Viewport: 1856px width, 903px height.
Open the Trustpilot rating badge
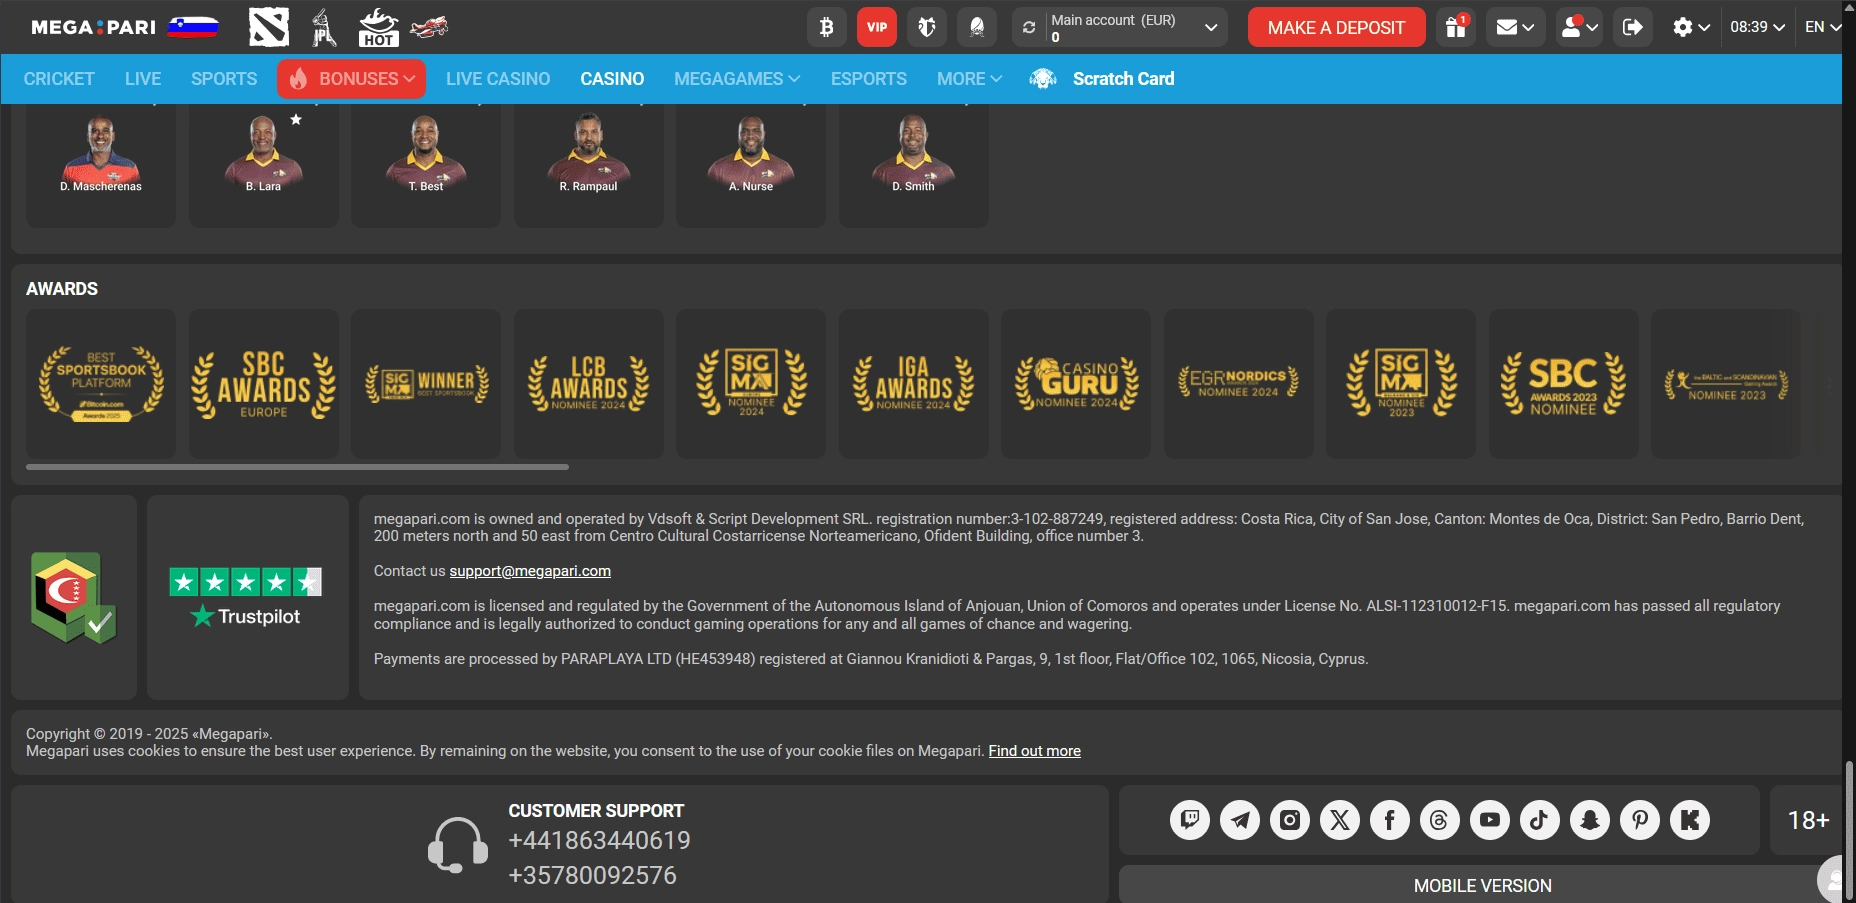(247, 598)
